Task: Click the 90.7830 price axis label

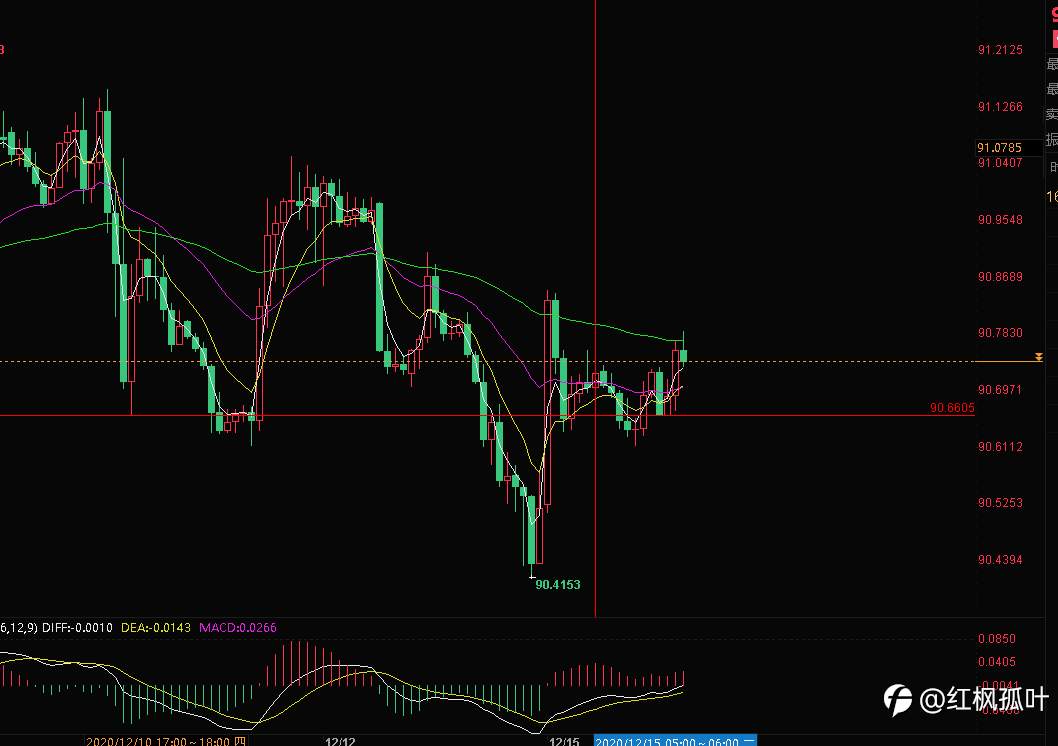Action: (x=1000, y=333)
